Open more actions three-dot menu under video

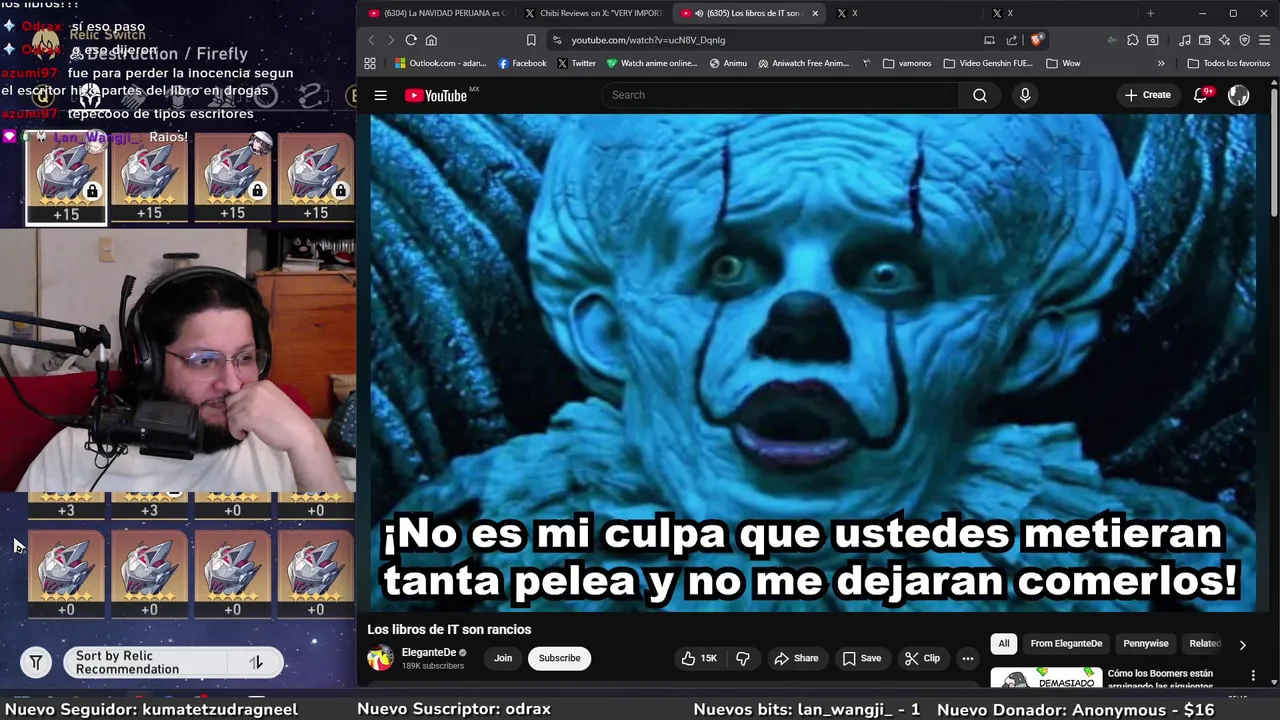[x=967, y=658]
